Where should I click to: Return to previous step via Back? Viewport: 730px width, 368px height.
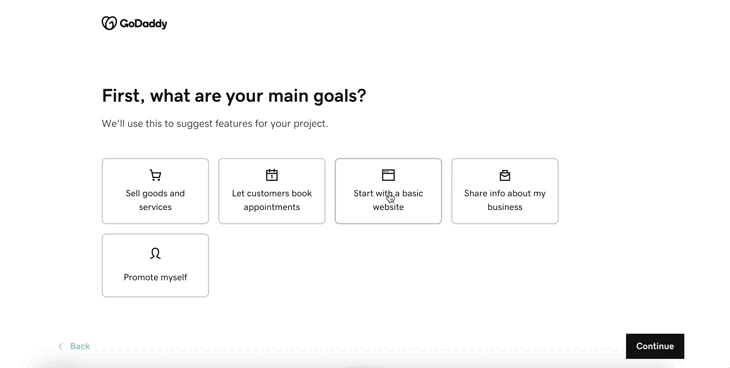coord(74,346)
